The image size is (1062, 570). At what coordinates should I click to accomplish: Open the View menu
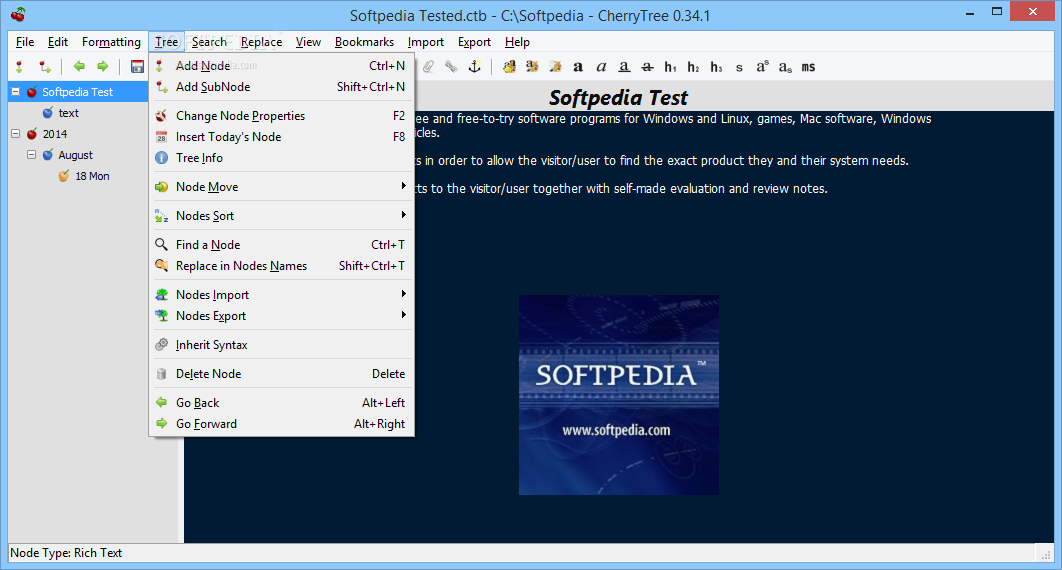[308, 42]
